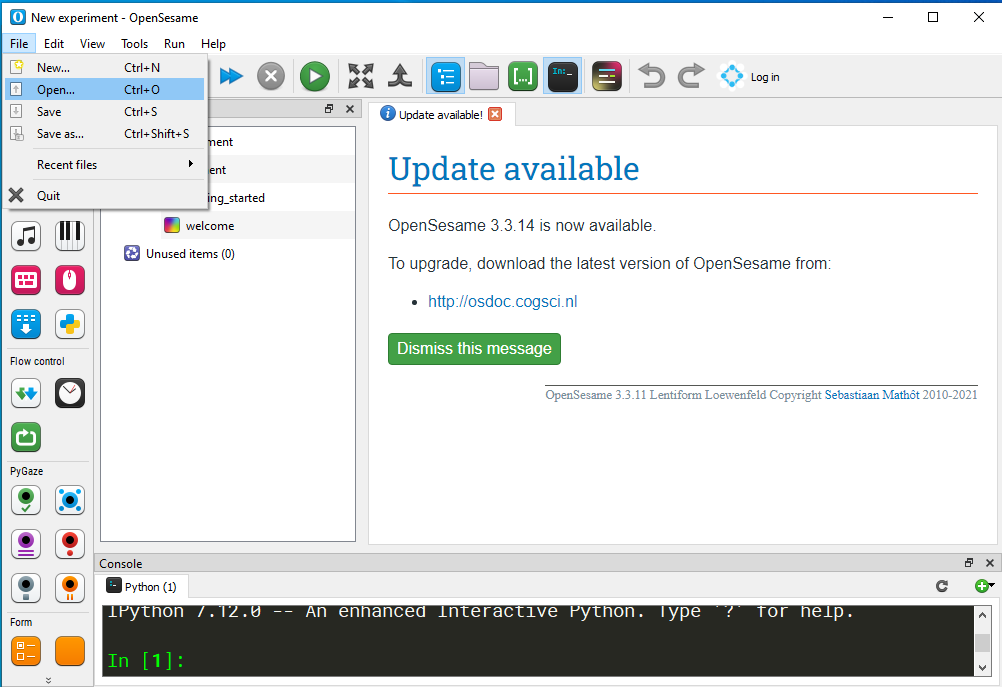
Task: Select the blue PyGaze crosshair eye item
Action: click(70, 500)
